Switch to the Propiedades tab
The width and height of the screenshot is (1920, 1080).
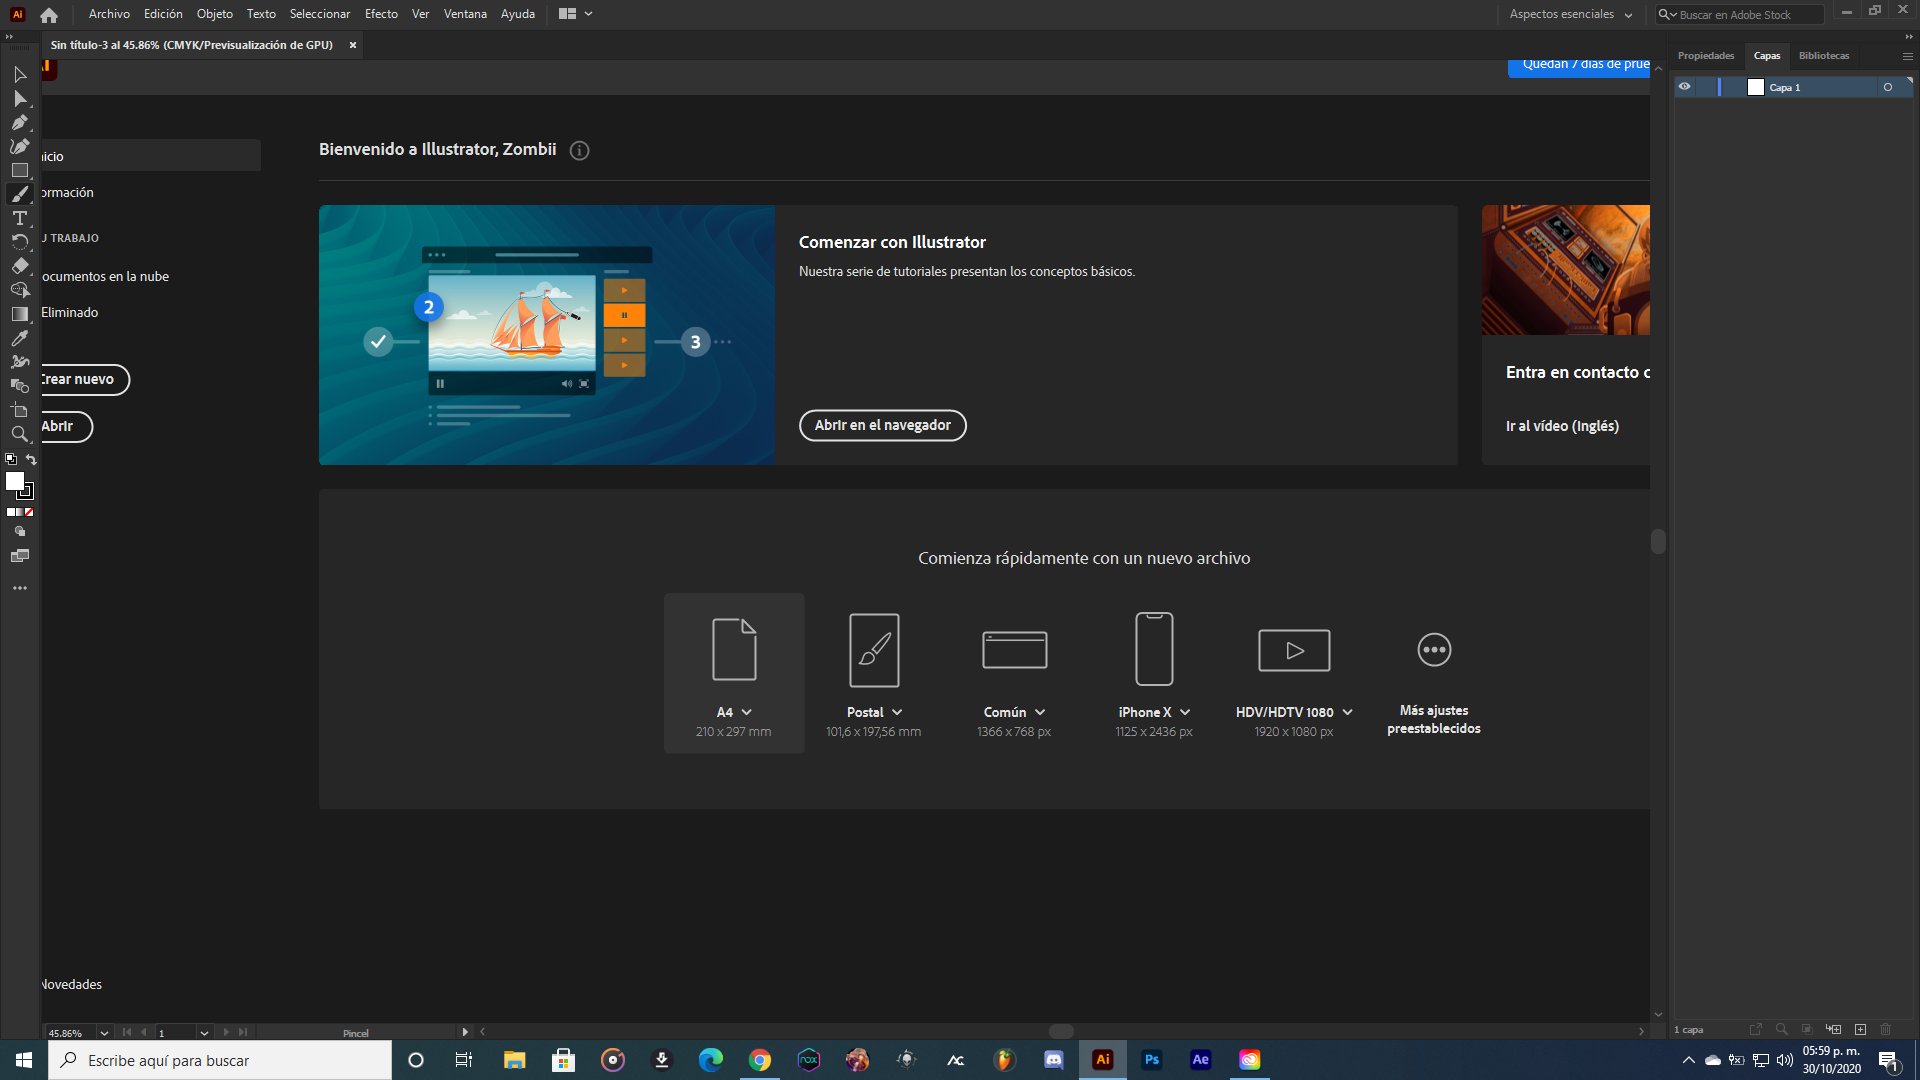pyautogui.click(x=1706, y=56)
